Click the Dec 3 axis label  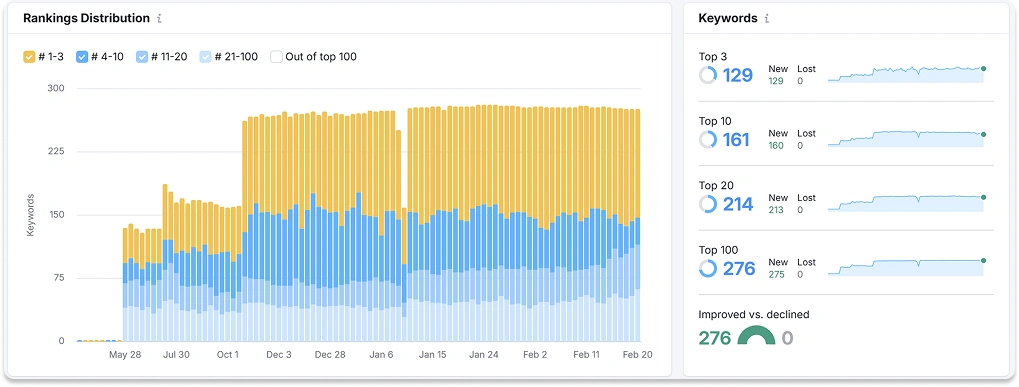click(x=279, y=355)
